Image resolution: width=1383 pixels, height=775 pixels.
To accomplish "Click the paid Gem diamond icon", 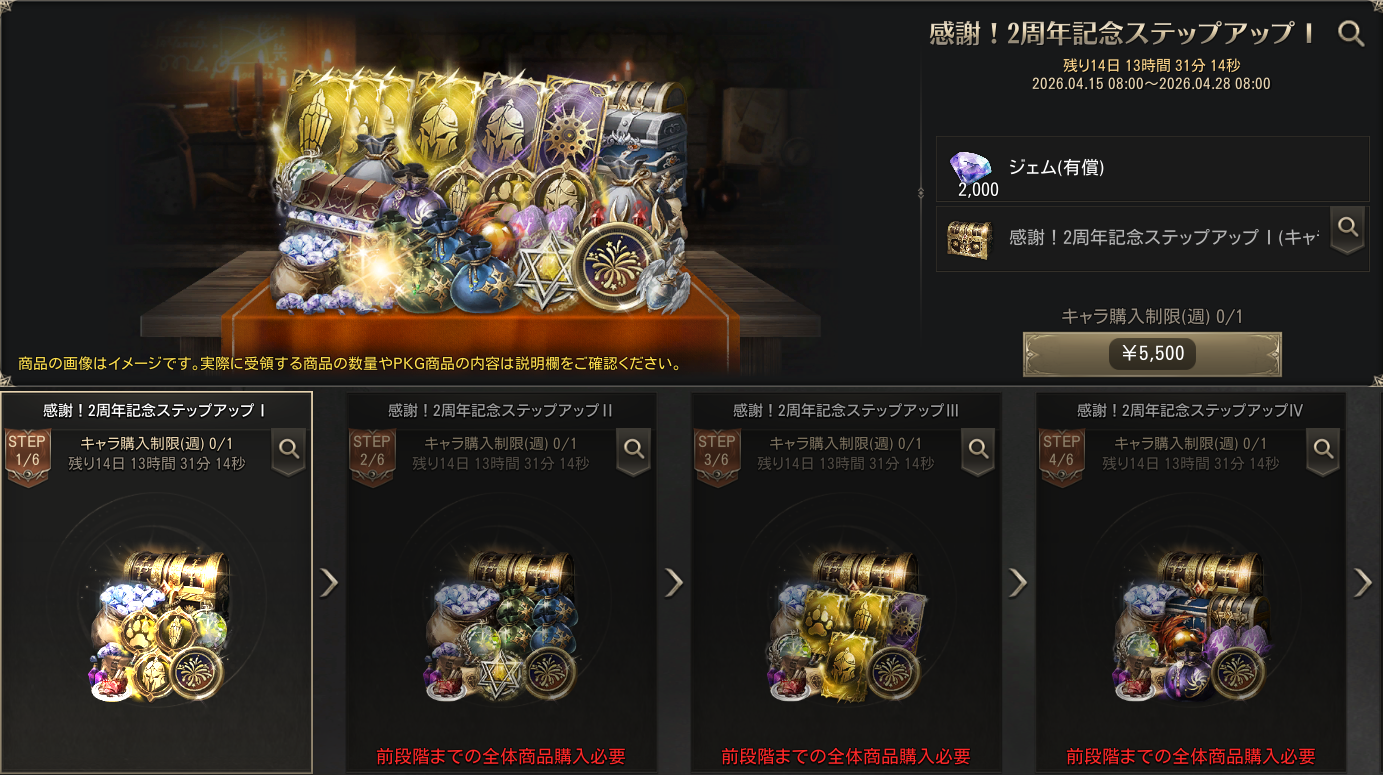I will (x=969, y=167).
